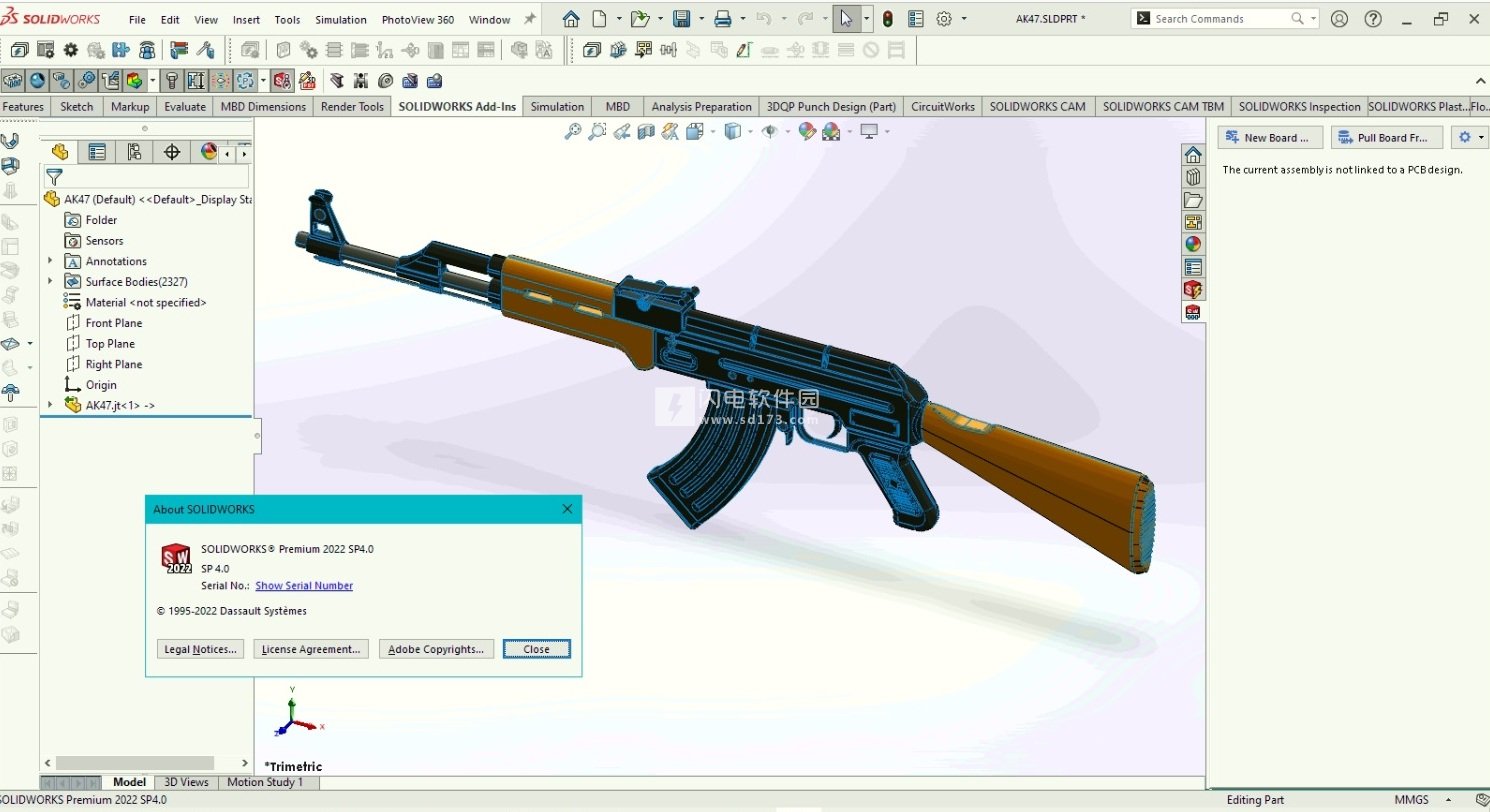Open the Home icon in title toolbar
The width and height of the screenshot is (1490, 812).
pos(571,19)
